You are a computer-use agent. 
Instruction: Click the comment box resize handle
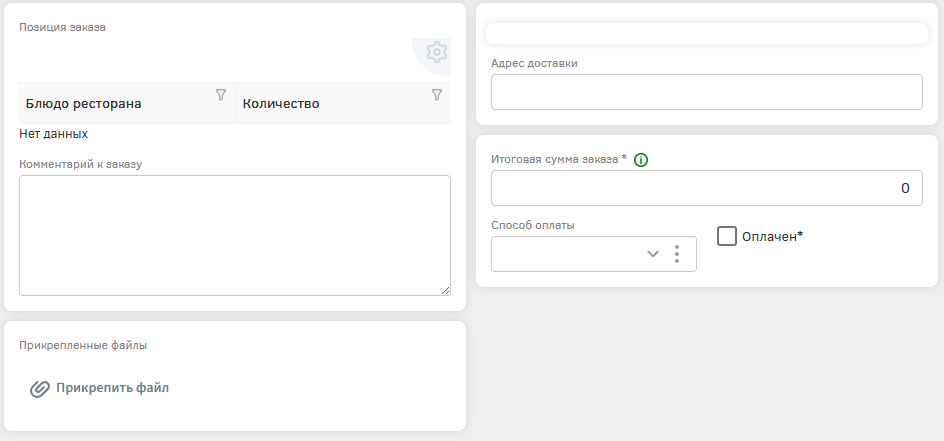(445, 290)
